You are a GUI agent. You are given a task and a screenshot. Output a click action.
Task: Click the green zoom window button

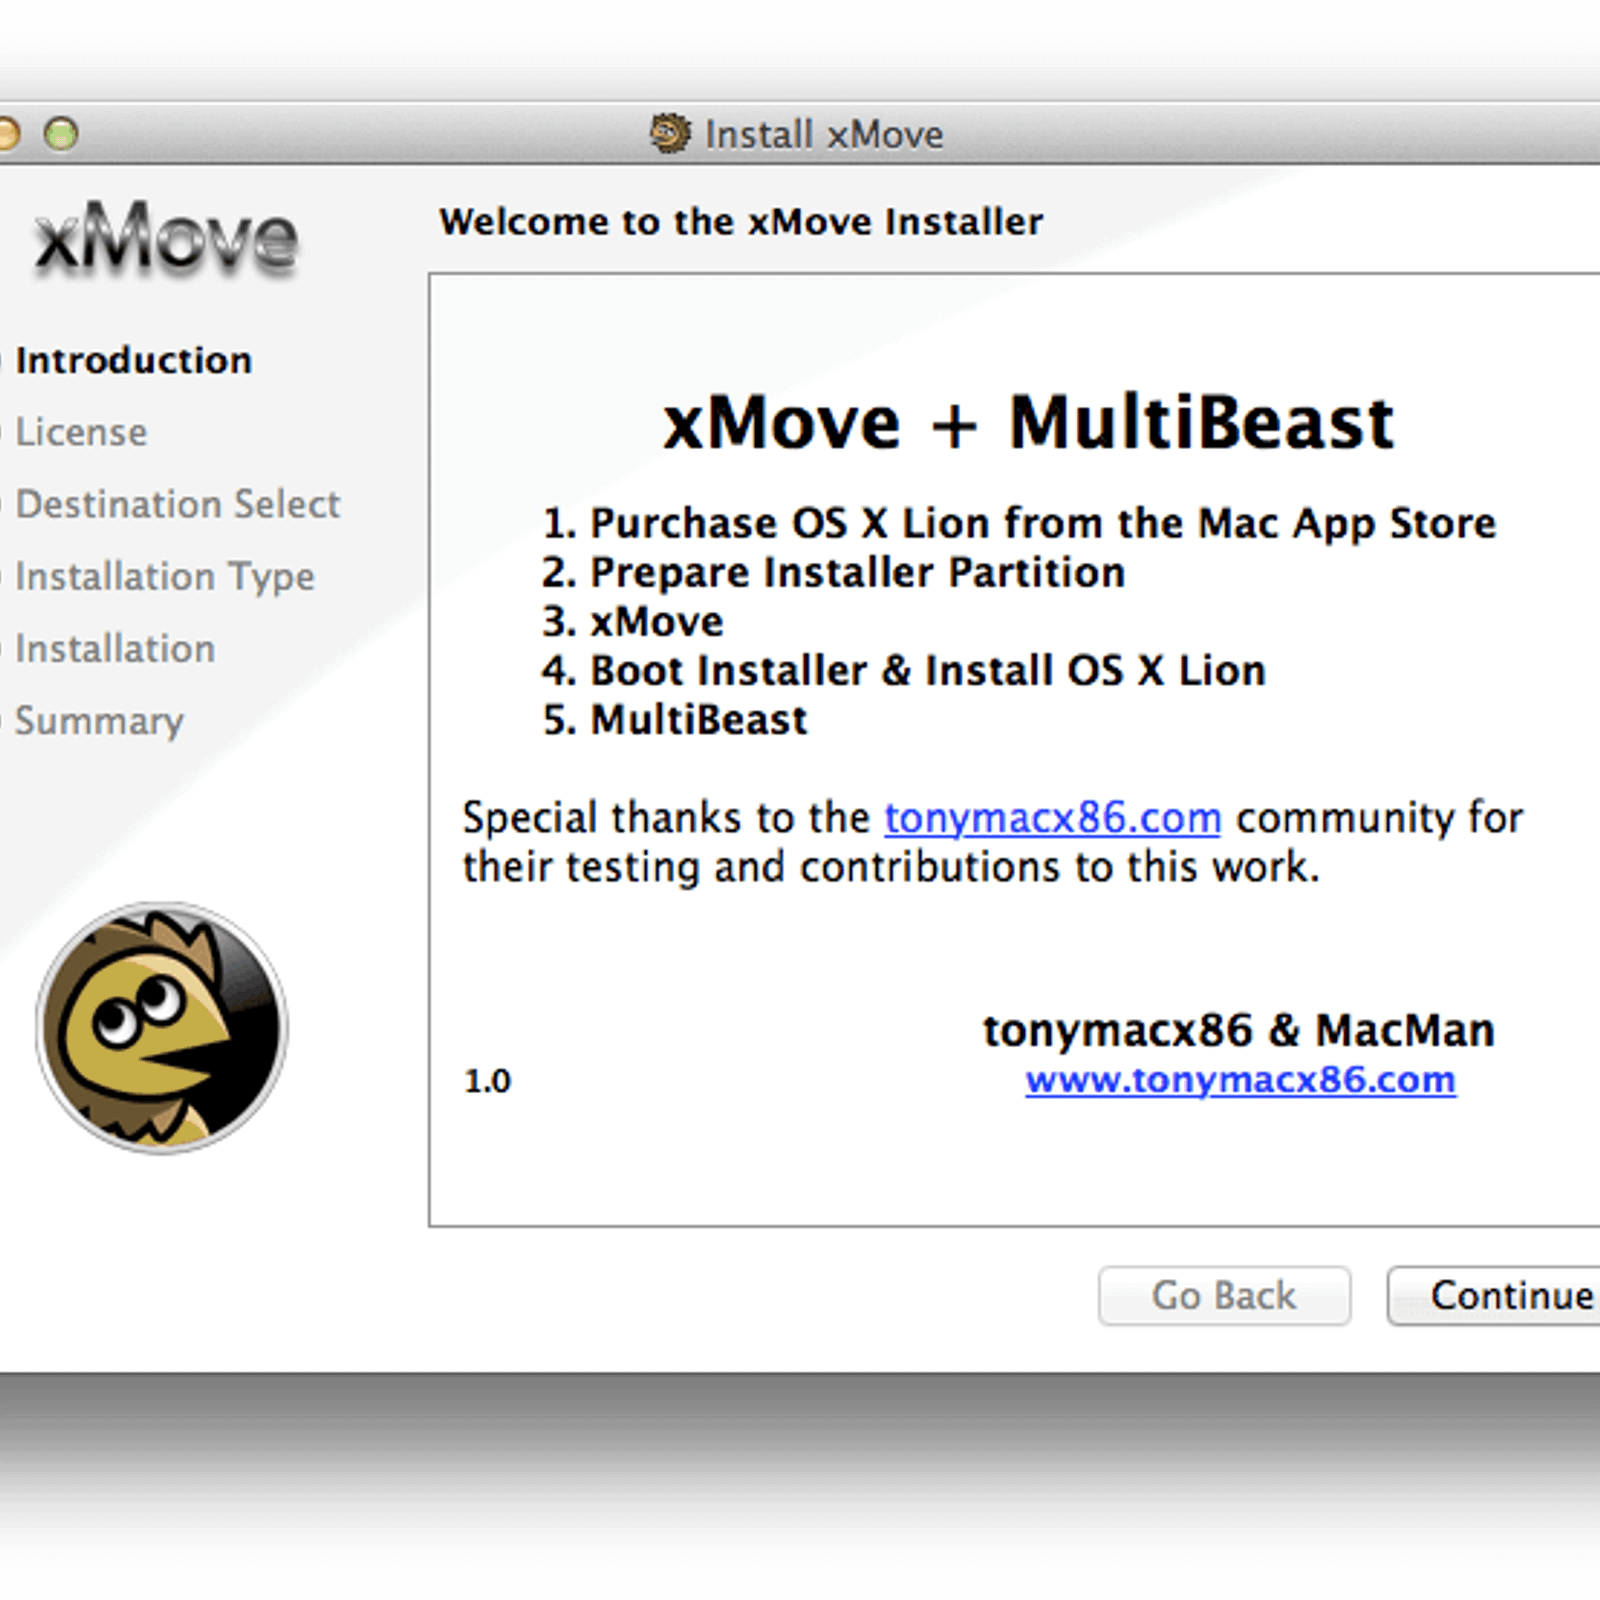pyautogui.click(x=62, y=133)
